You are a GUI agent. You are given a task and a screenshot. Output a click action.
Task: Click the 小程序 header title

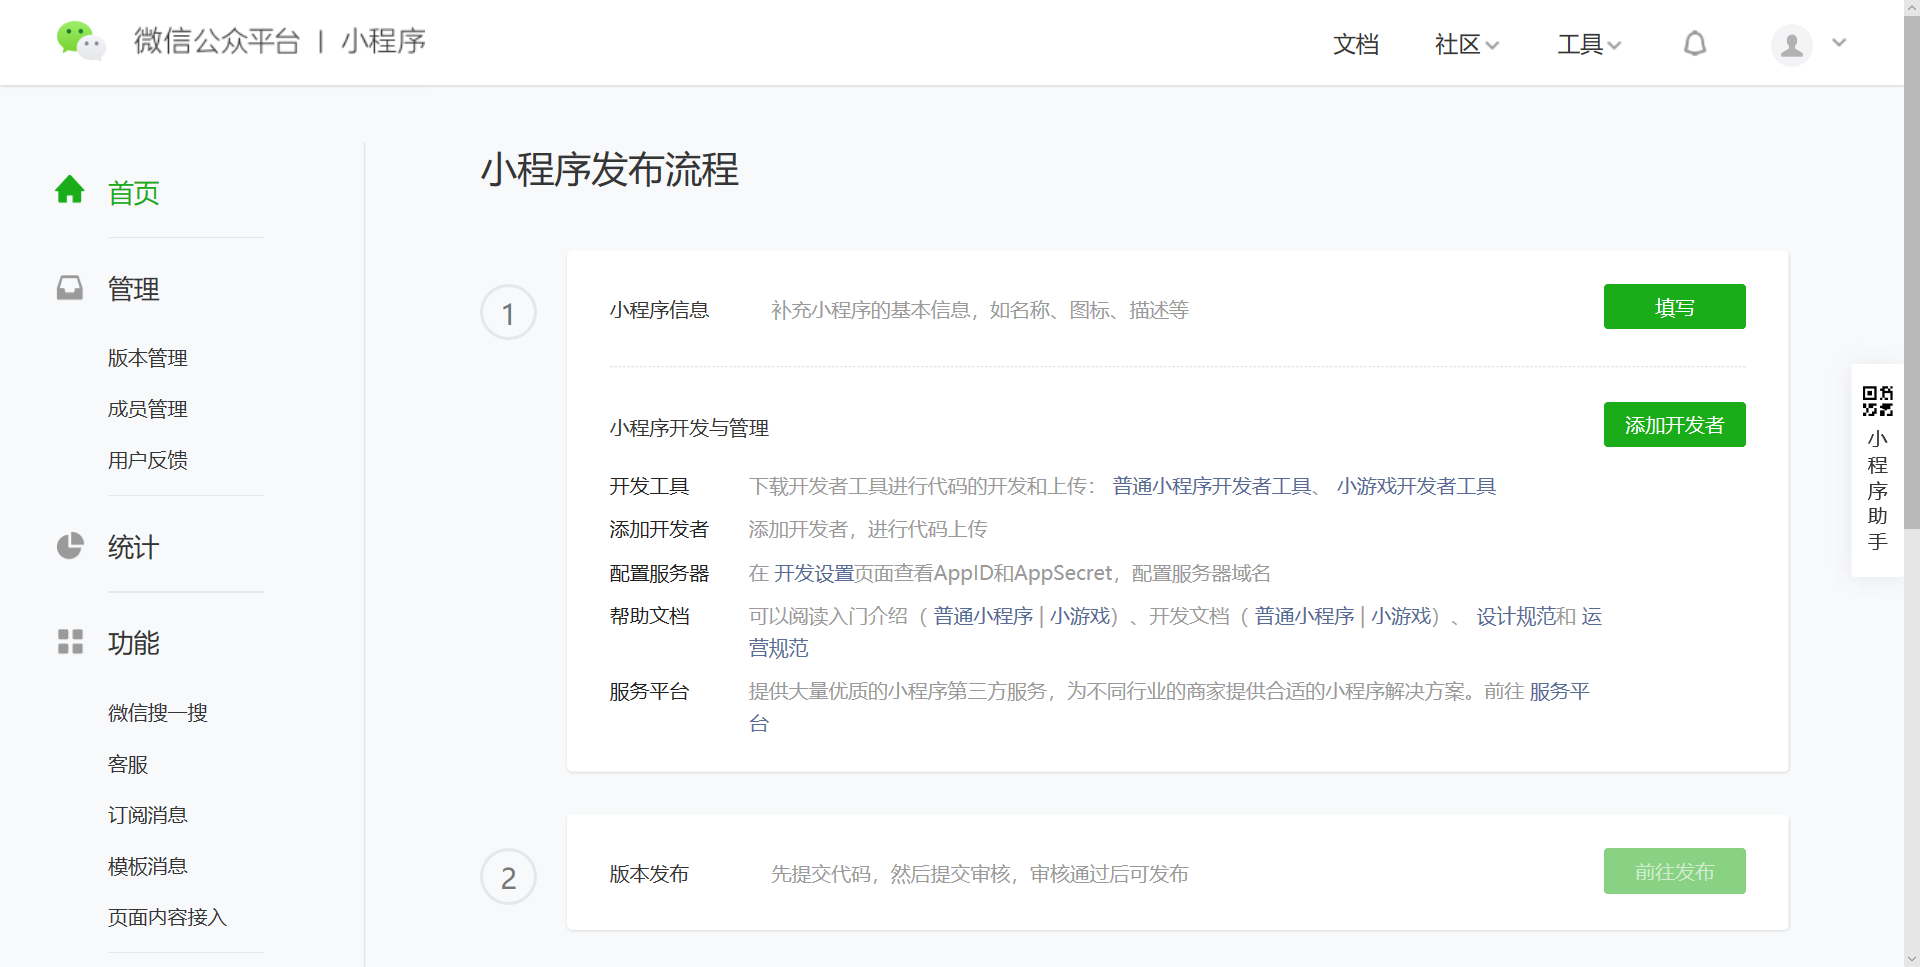pos(384,41)
